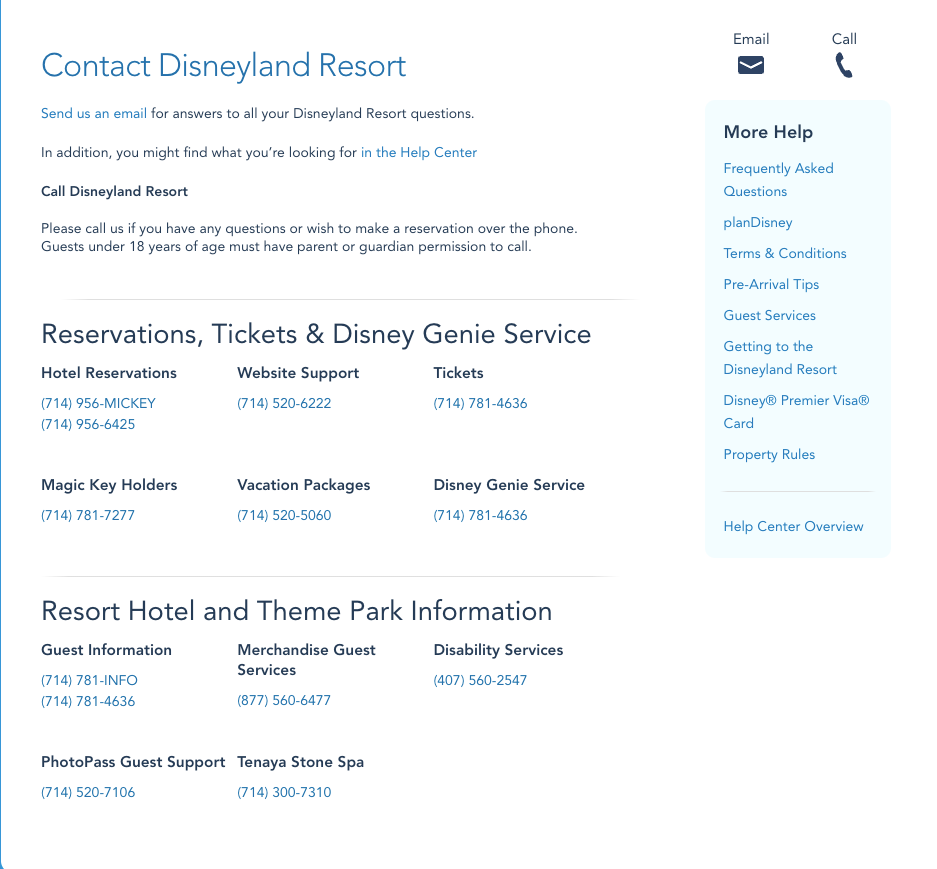Call Website Support at (714) 520-6222
Image resolution: width=937 pixels, height=869 pixels.
(284, 403)
